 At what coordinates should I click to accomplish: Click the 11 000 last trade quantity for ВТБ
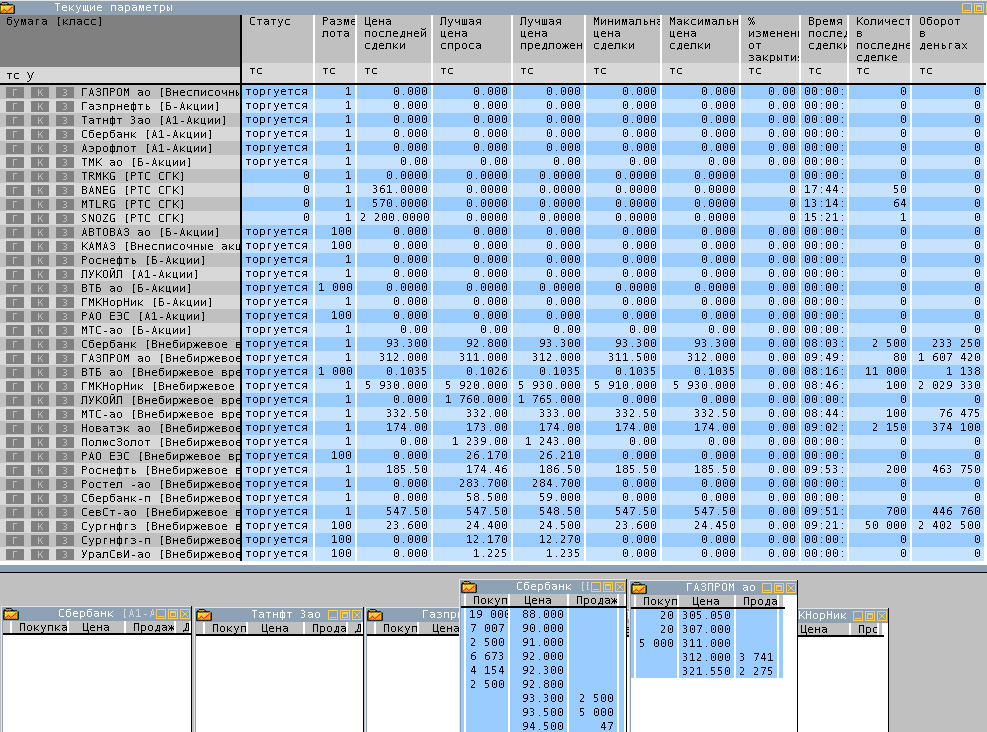tap(885, 371)
